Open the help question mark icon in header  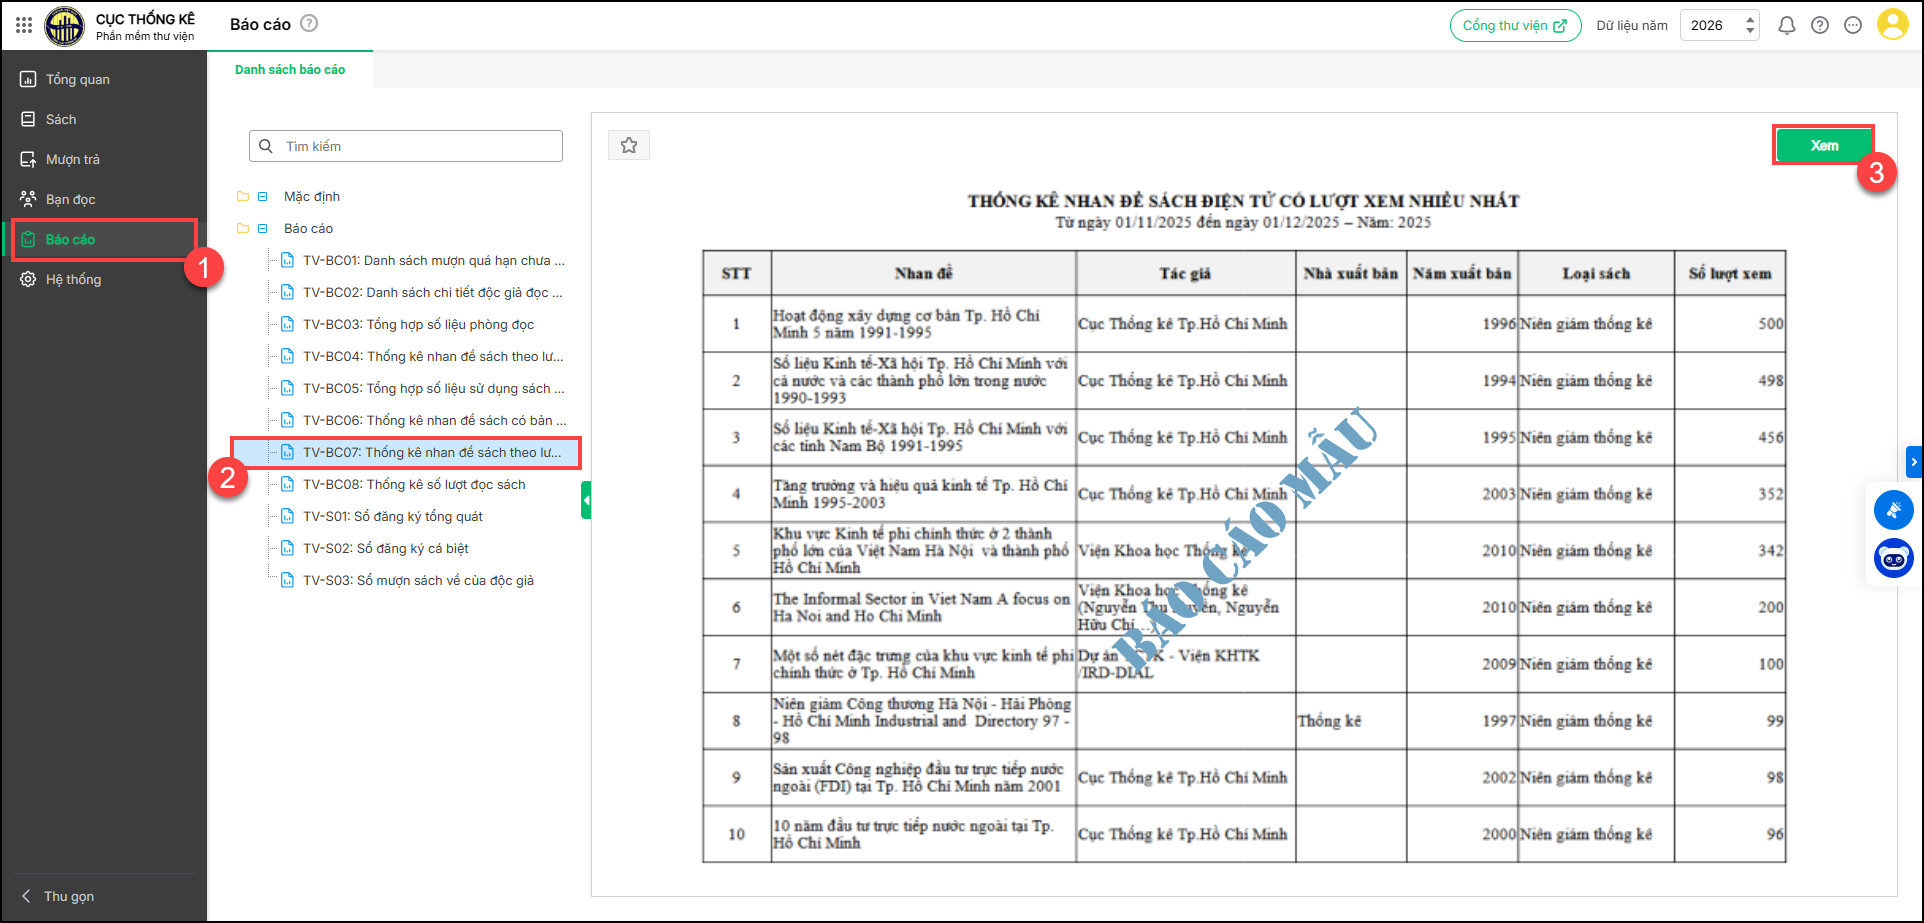tap(1820, 26)
